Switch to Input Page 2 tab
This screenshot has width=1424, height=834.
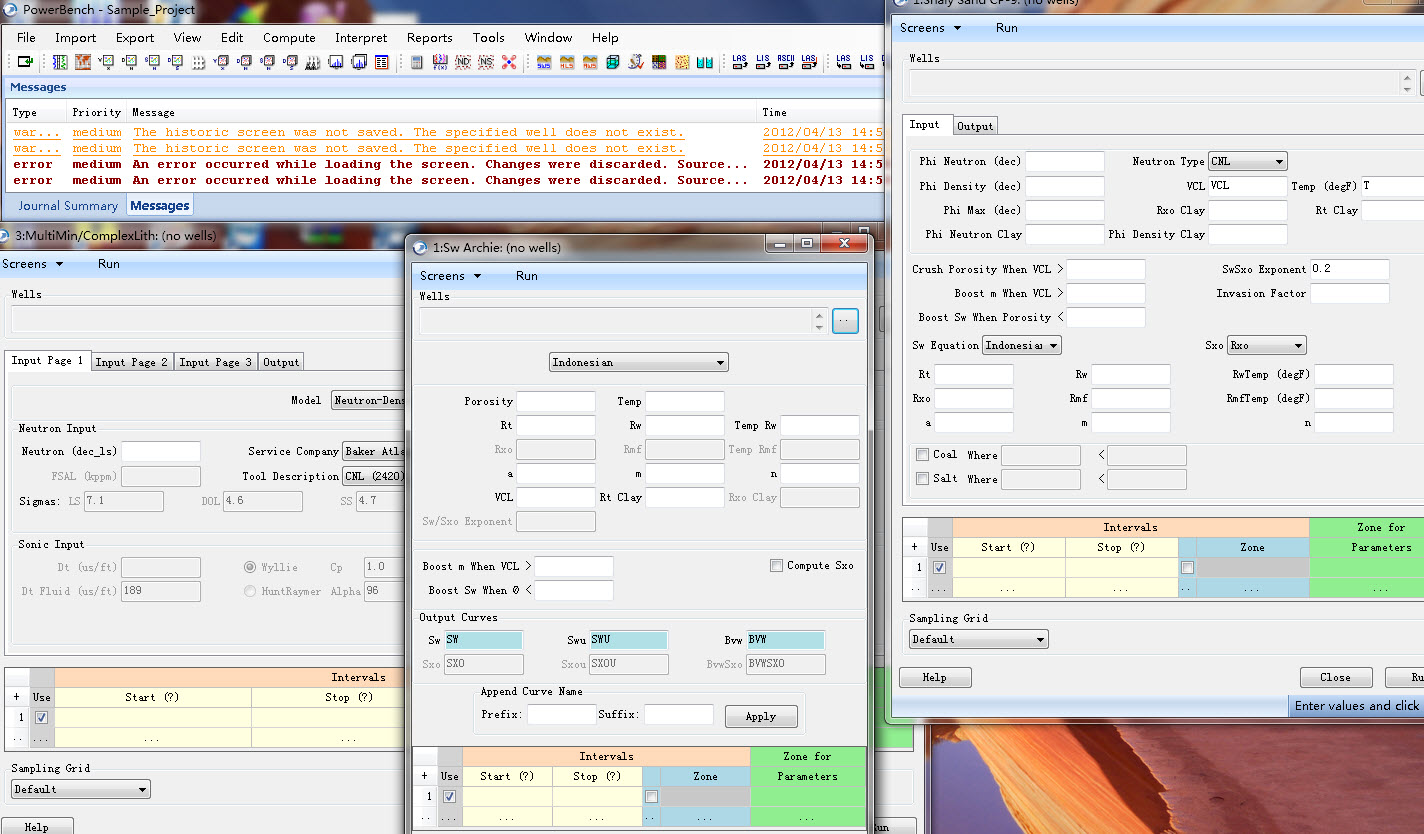(132, 362)
